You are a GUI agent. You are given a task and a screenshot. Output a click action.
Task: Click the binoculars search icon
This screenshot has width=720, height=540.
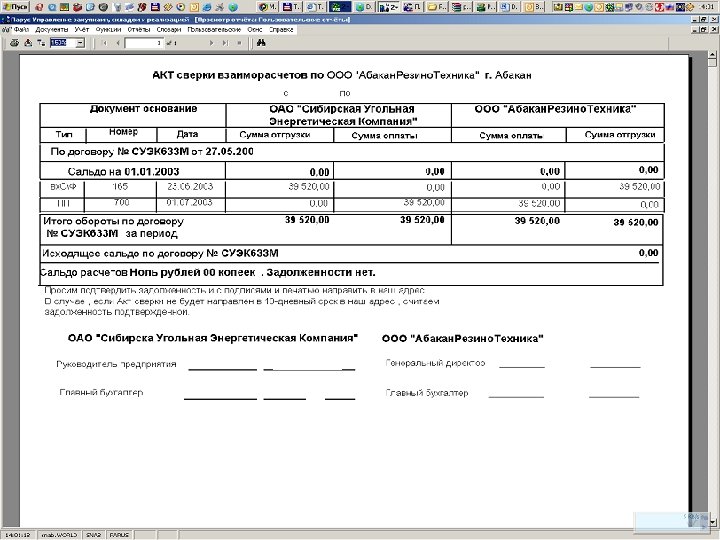click(x=261, y=43)
